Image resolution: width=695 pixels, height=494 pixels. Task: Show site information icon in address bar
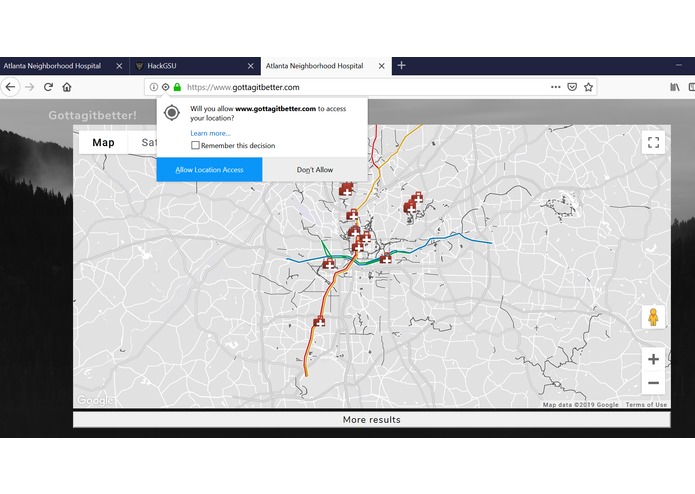153,87
